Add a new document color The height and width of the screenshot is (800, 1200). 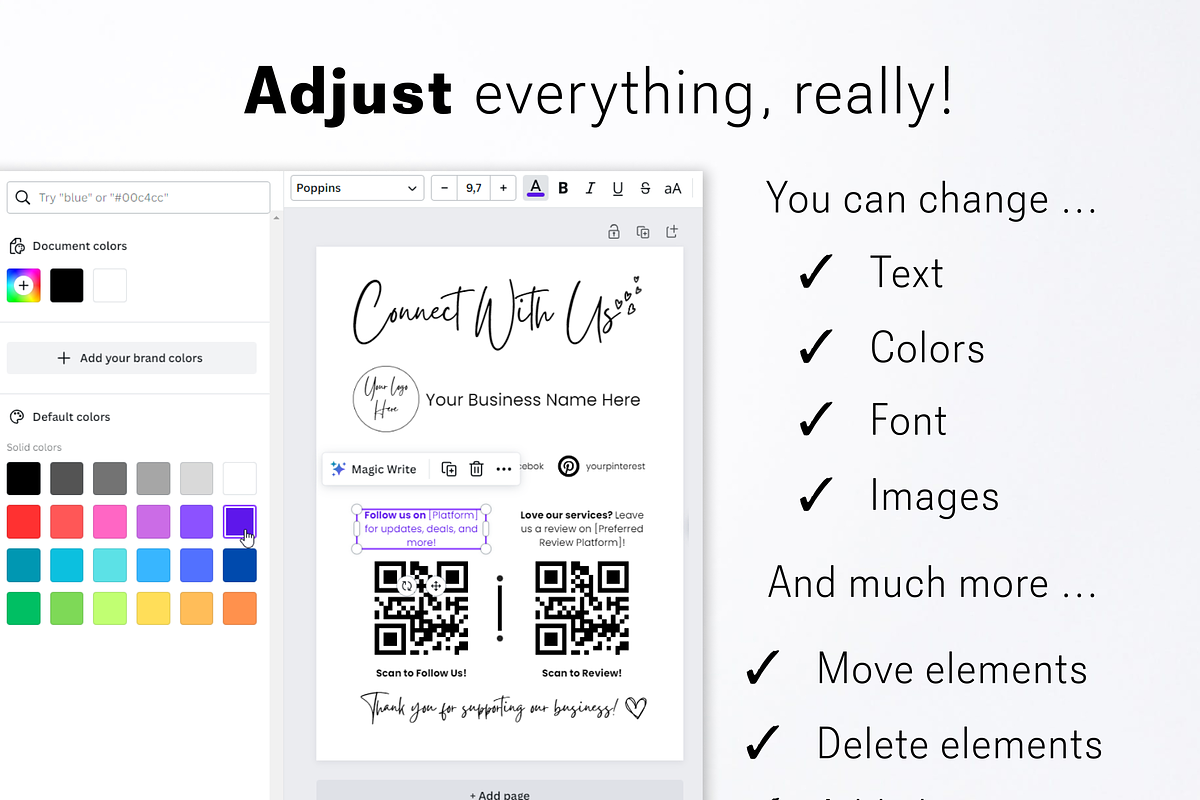pos(24,285)
